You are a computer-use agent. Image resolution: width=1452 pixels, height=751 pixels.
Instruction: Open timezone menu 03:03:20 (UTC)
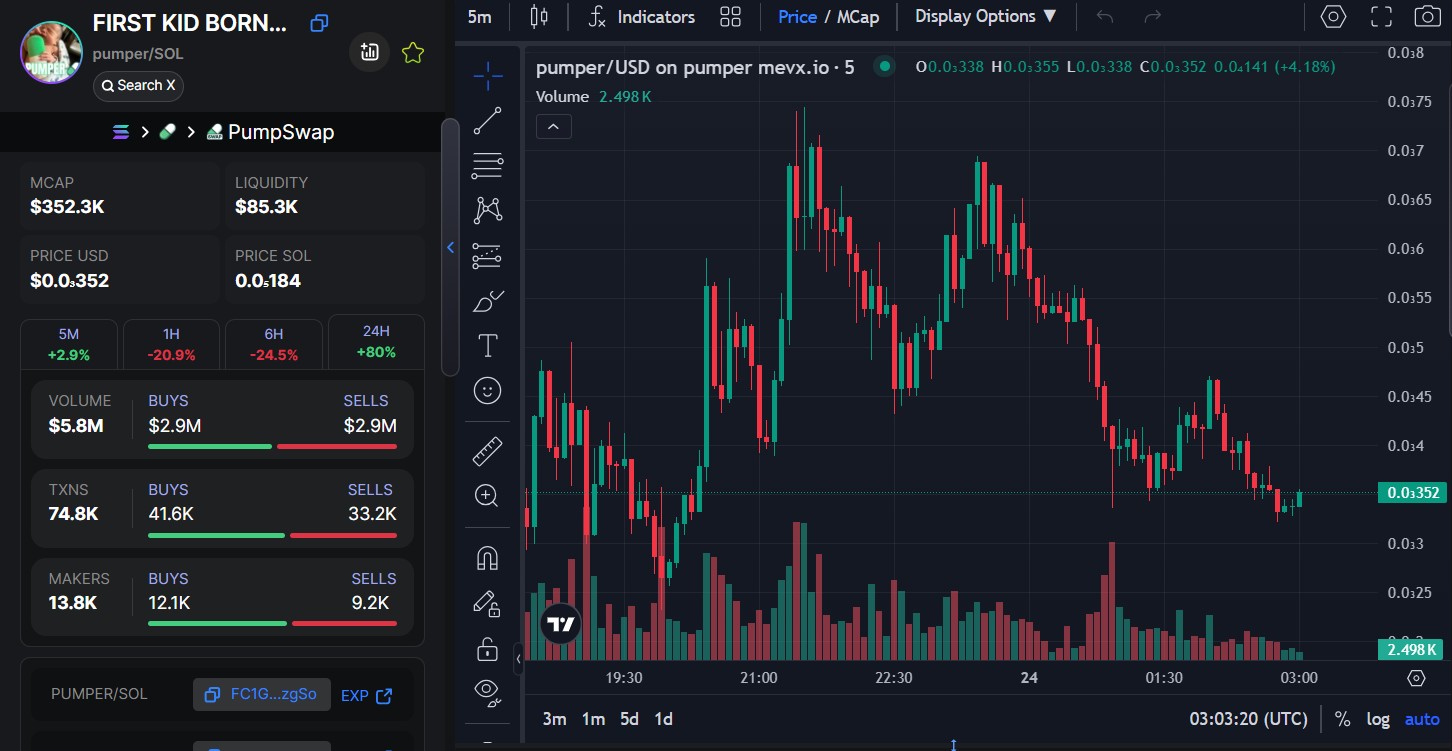click(1248, 719)
